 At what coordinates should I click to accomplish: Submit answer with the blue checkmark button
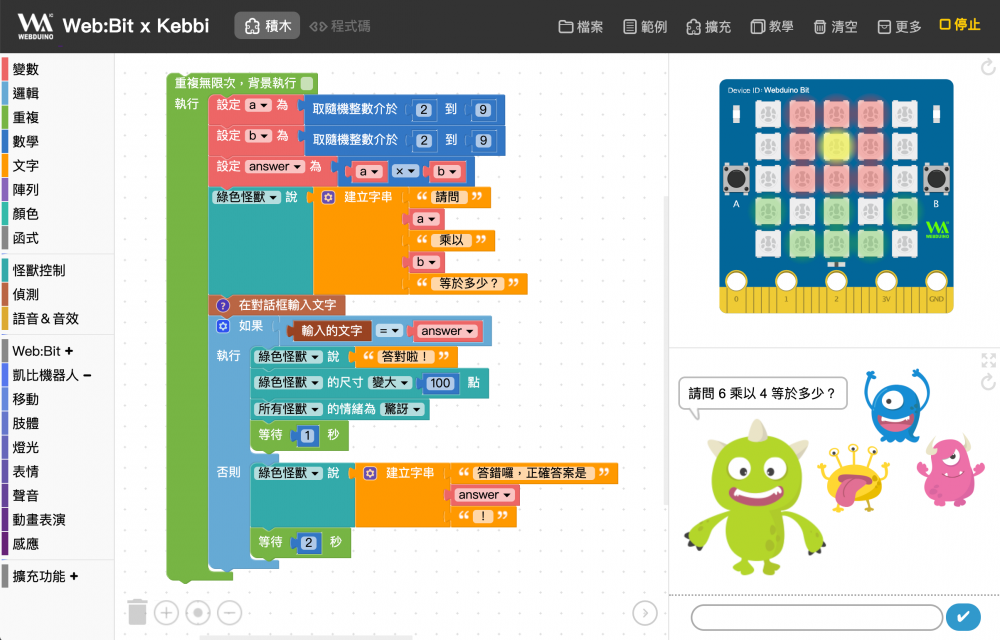pos(962,617)
